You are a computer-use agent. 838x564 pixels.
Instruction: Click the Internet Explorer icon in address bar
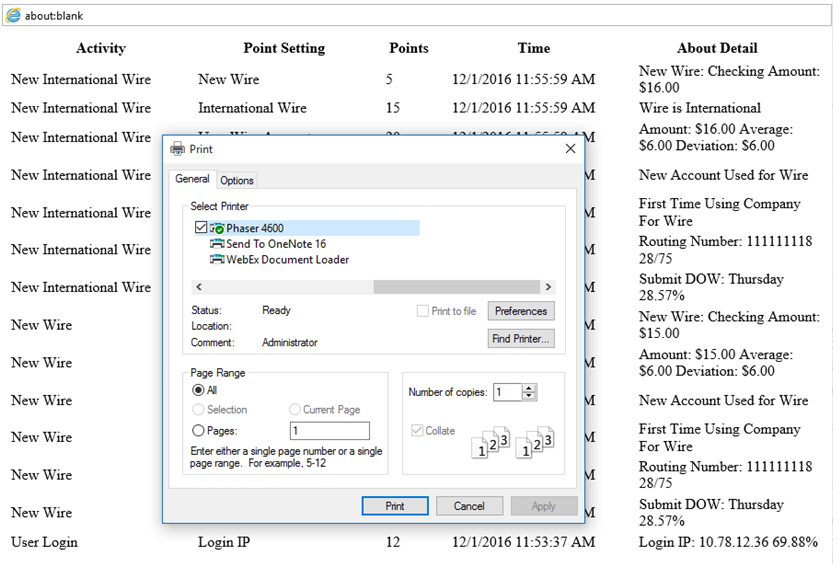(13, 16)
